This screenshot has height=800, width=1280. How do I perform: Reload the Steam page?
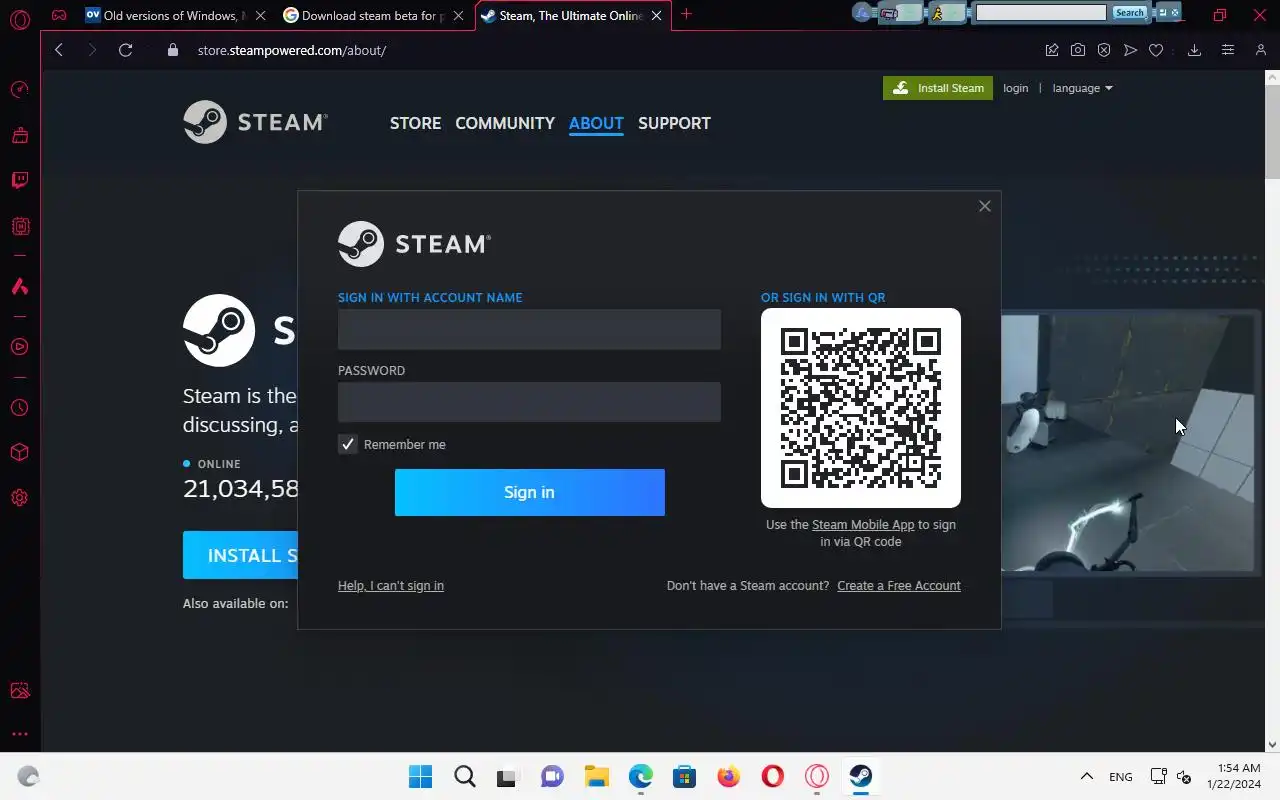pos(125,50)
